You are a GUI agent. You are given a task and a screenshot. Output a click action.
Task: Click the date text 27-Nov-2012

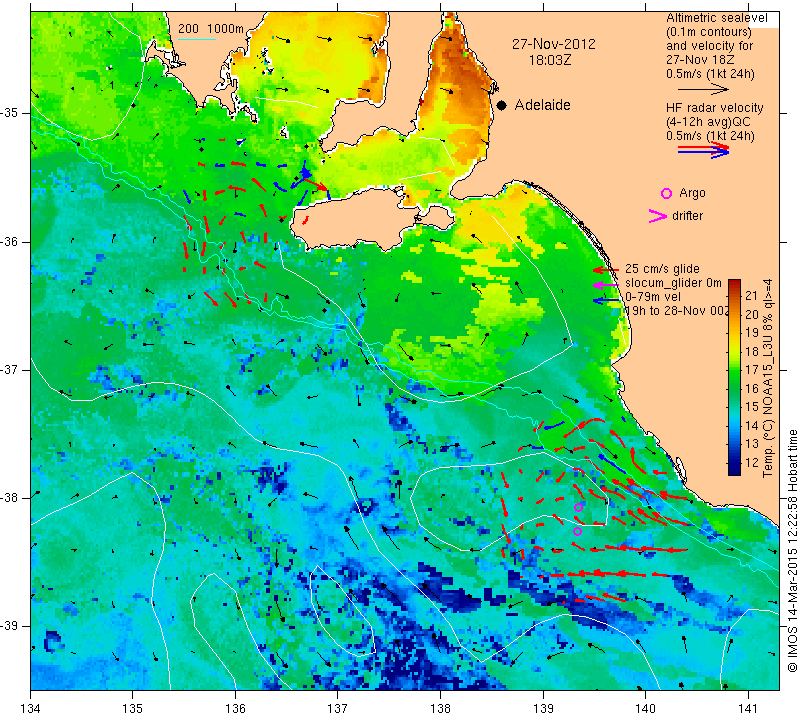tap(554, 44)
